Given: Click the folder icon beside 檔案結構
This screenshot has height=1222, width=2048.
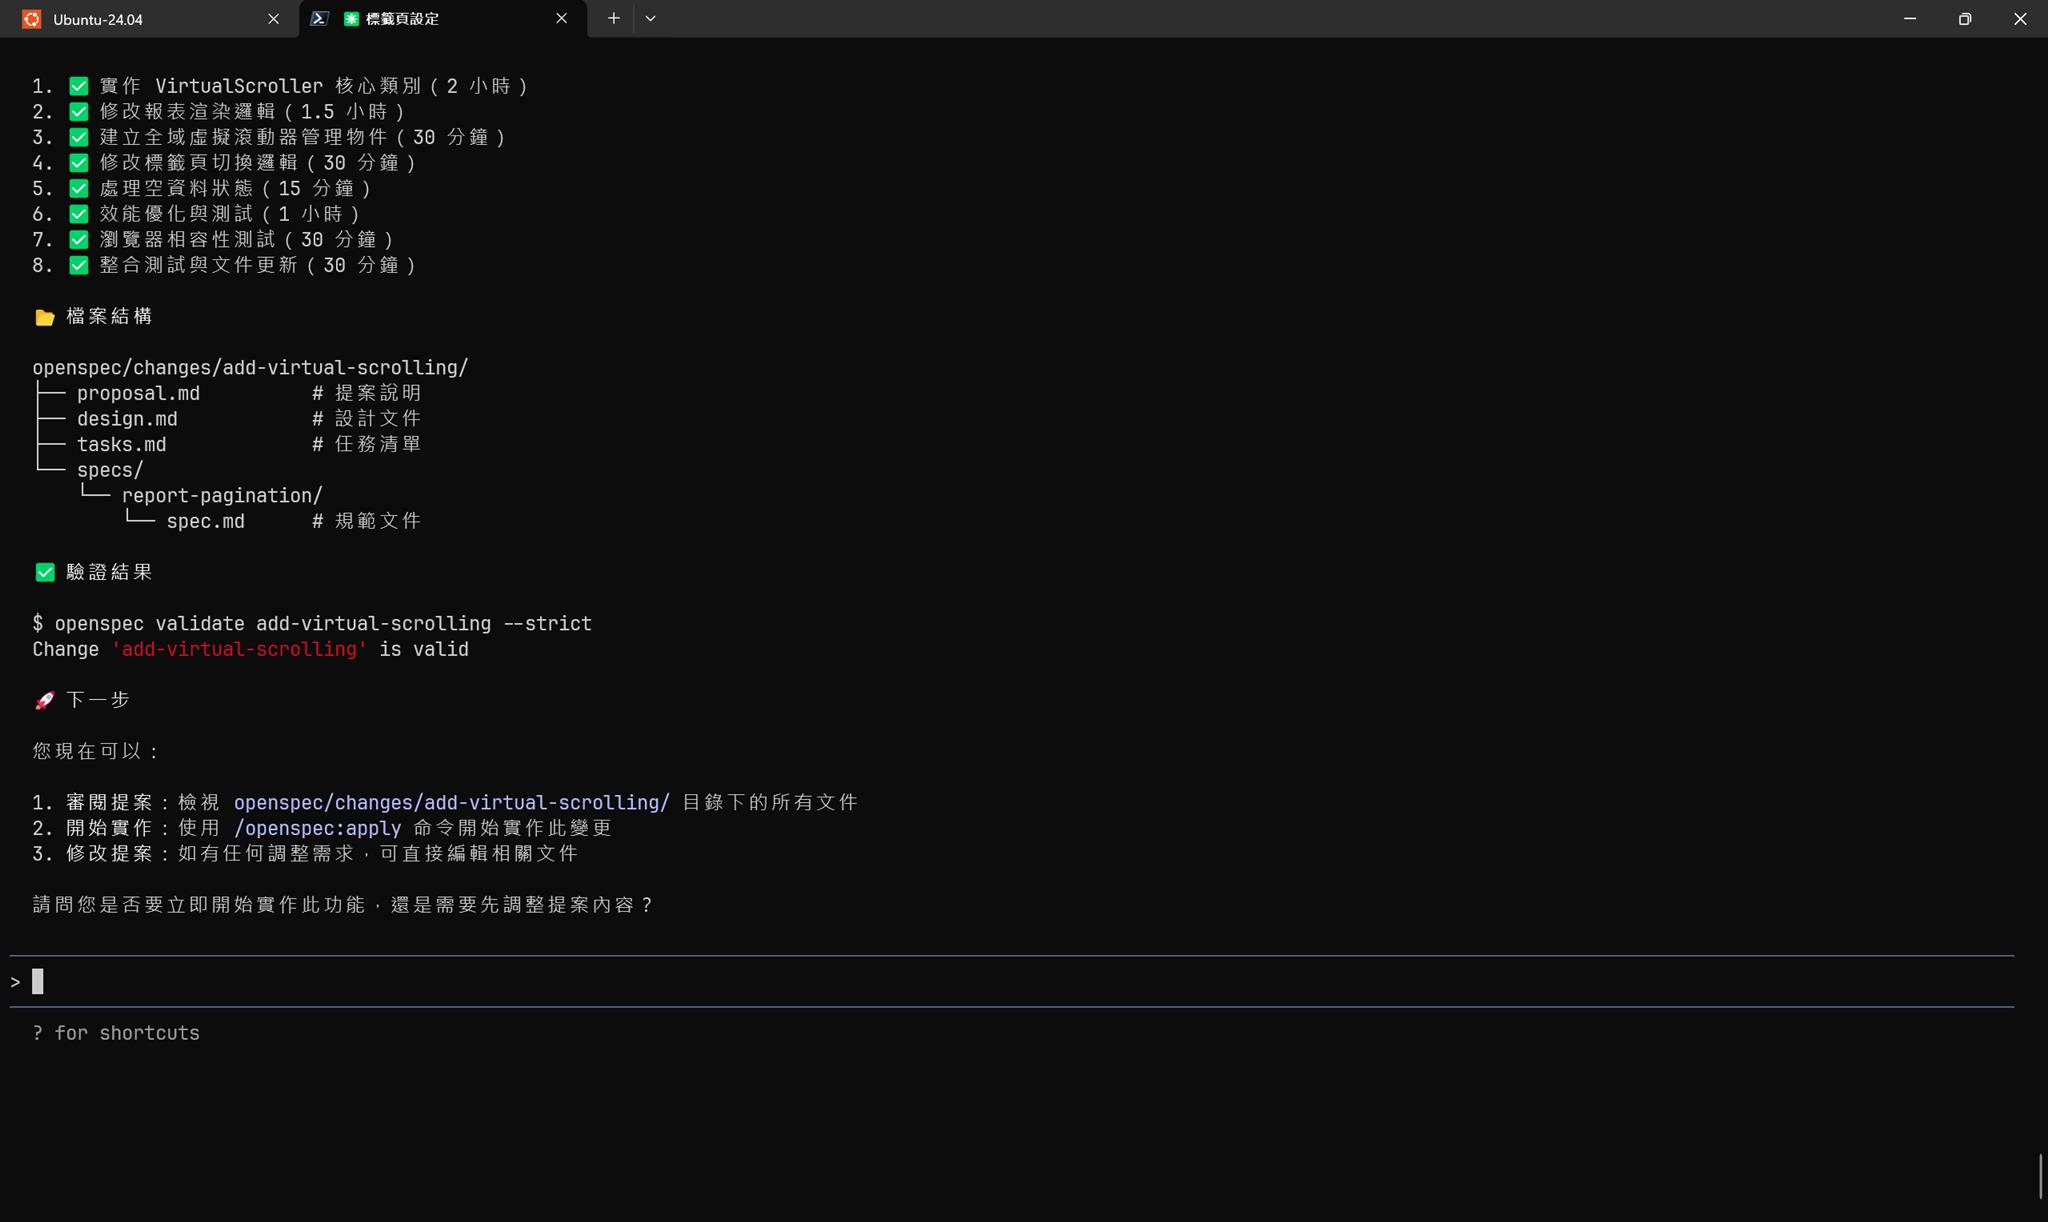Looking at the screenshot, I should point(44,317).
